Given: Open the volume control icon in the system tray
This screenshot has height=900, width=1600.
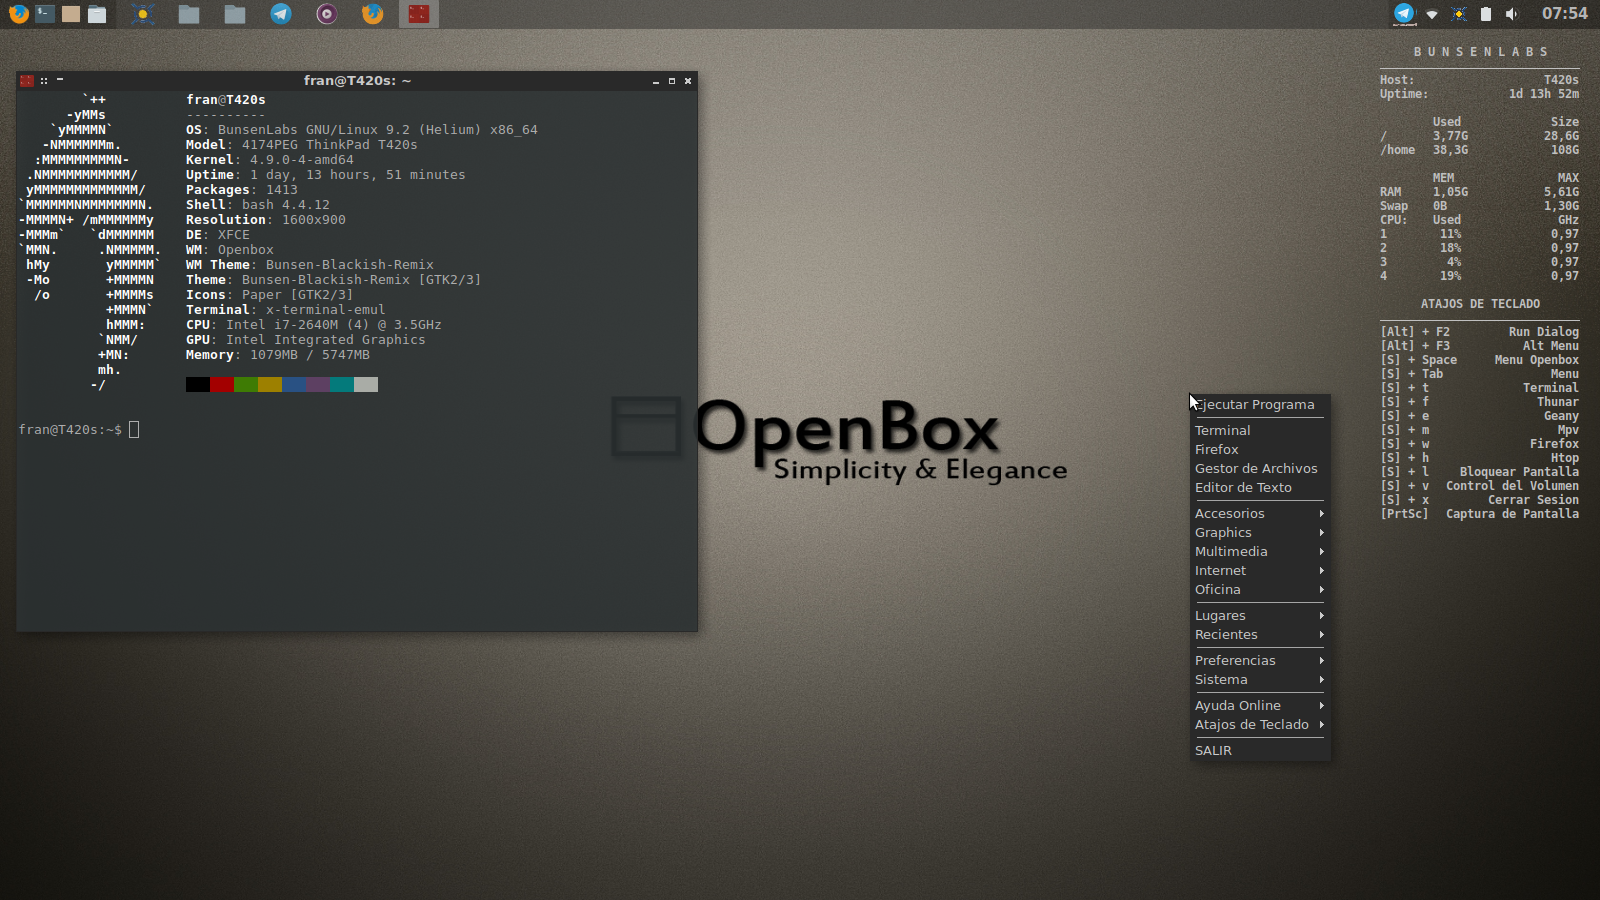Looking at the screenshot, I should pos(1512,14).
